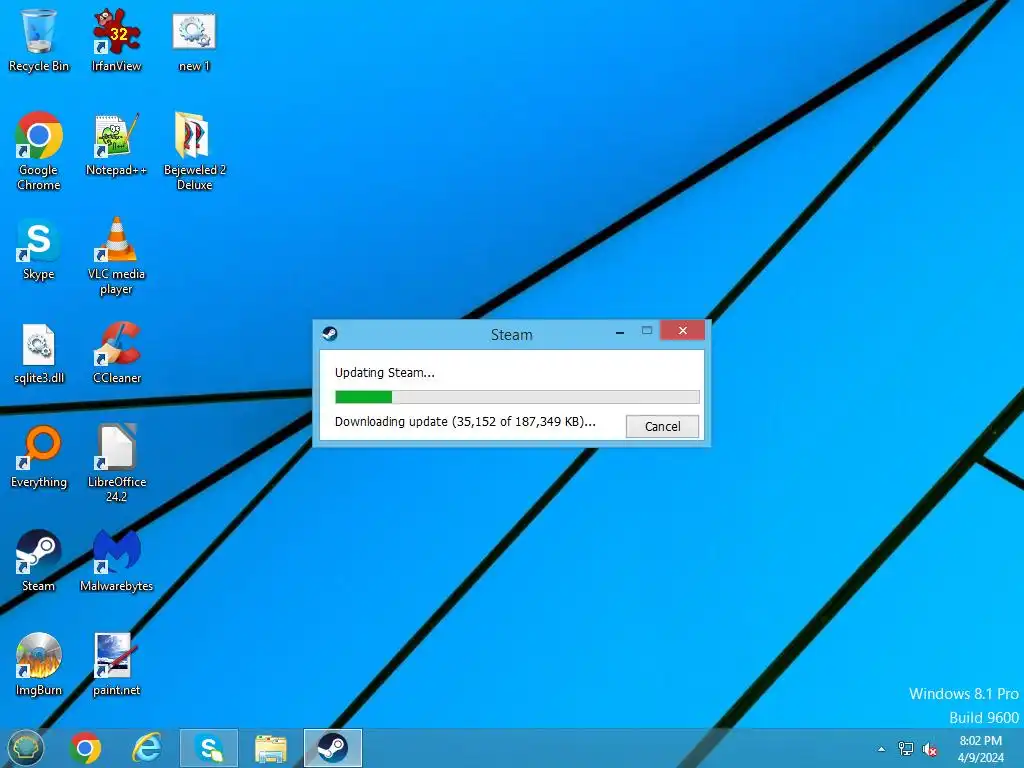Launch Malwarebytes from the desktop
The height and width of the screenshot is (768, 1024).
coord(116,560)
